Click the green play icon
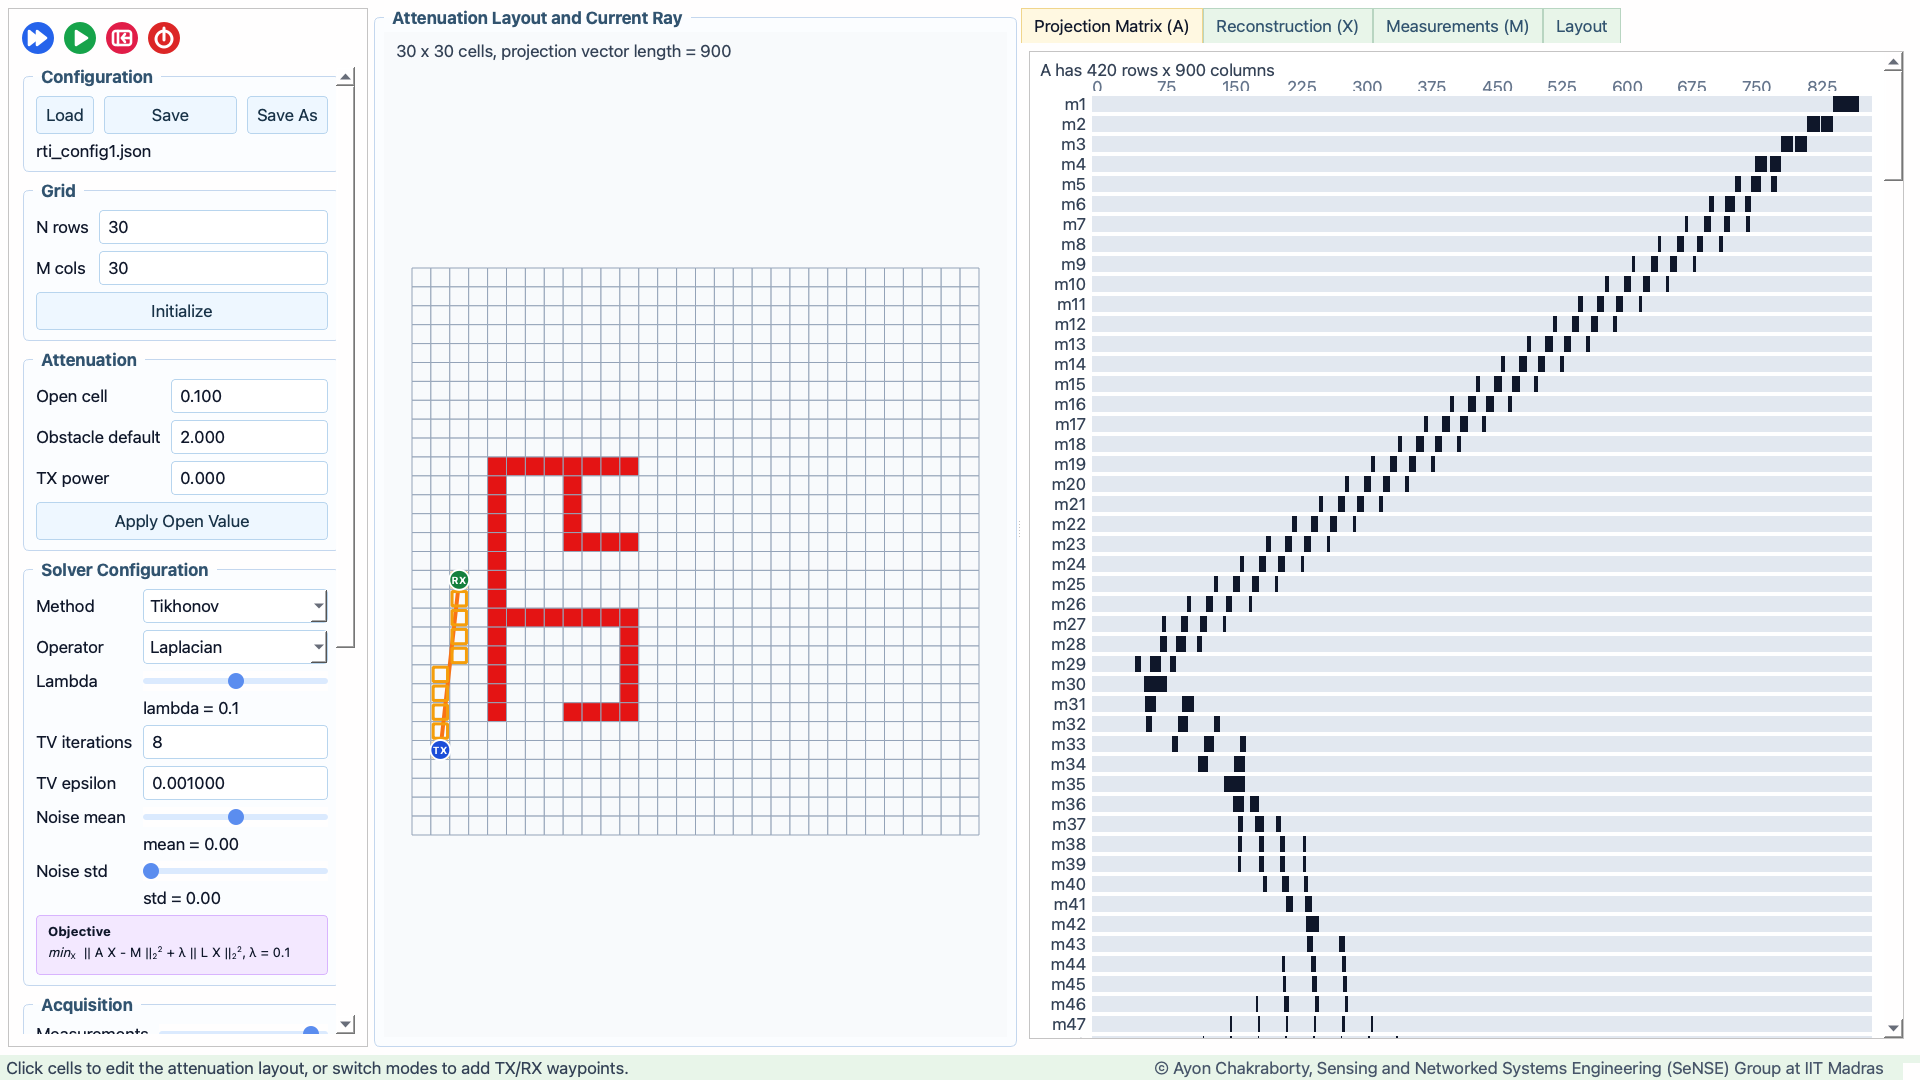 click(80, 38)
